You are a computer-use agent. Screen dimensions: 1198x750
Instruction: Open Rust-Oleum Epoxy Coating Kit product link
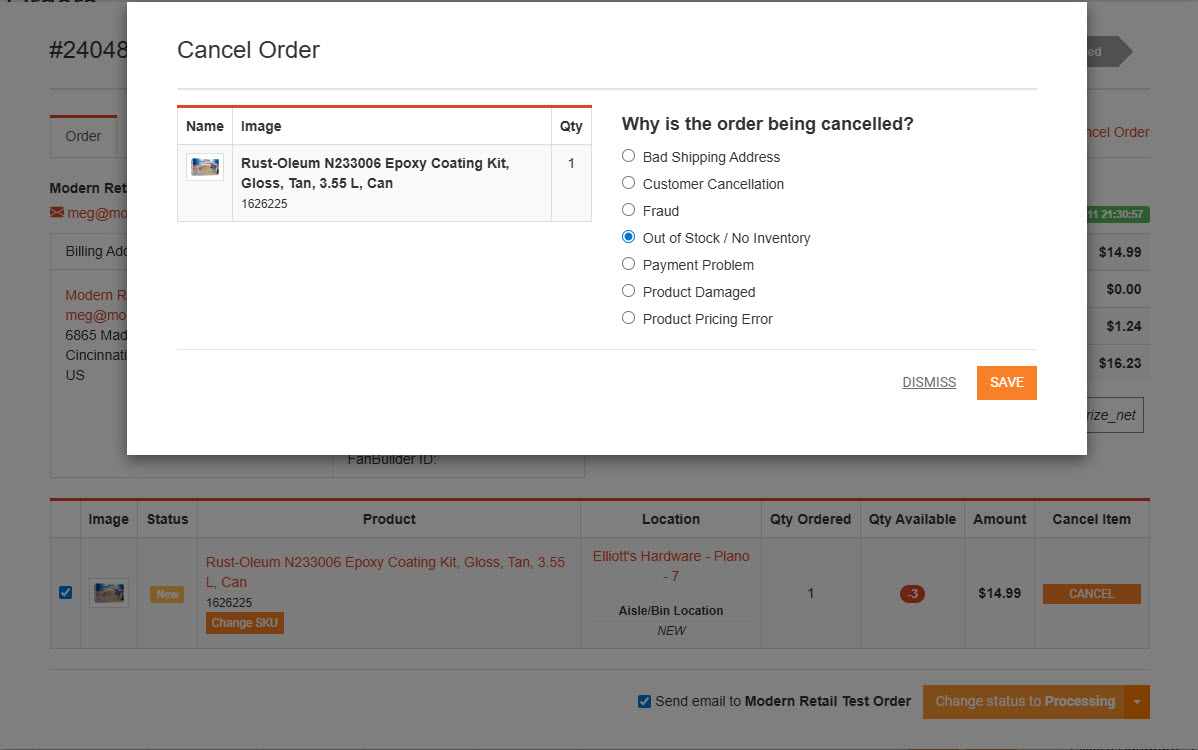385,572
